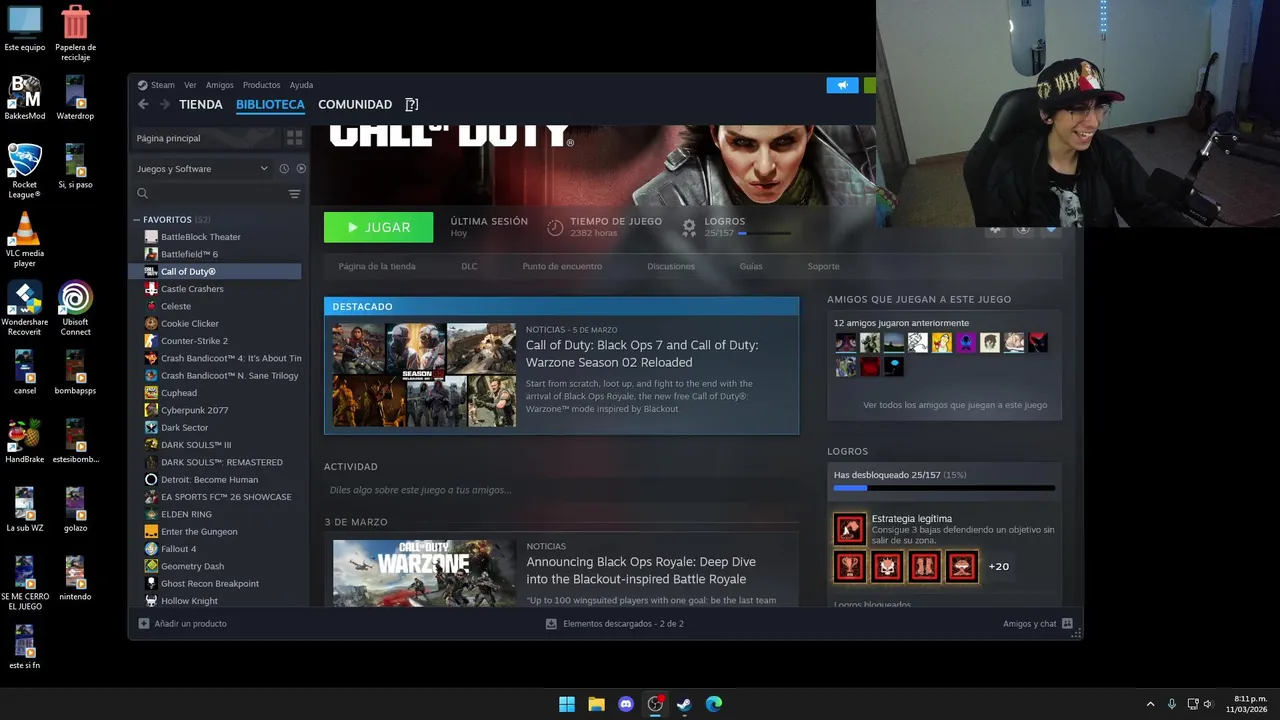Open the Ubisoft Connect desktop icon
Image resolution: width=1280 pixels, height=720 pixels.
point(75,307)
